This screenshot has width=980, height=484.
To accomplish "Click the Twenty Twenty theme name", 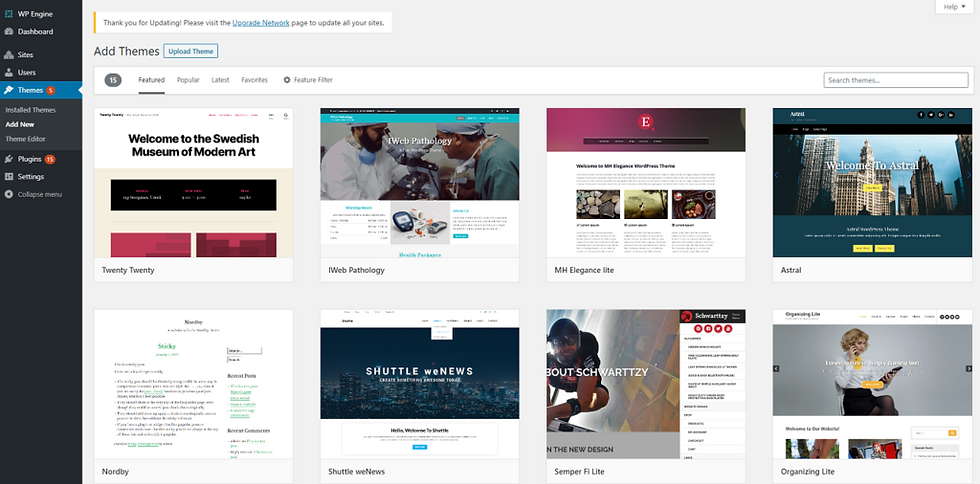I will (x=128, y=270).
